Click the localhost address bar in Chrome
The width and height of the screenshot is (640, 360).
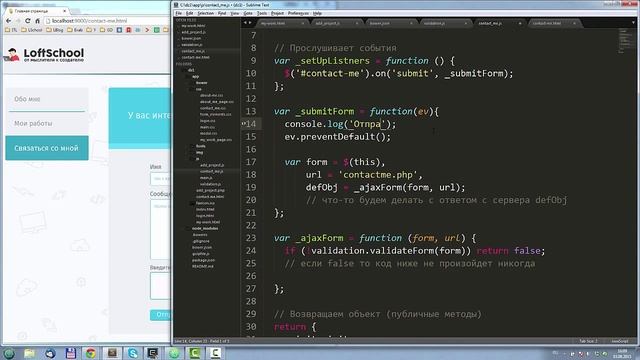(x=106, y=20)
